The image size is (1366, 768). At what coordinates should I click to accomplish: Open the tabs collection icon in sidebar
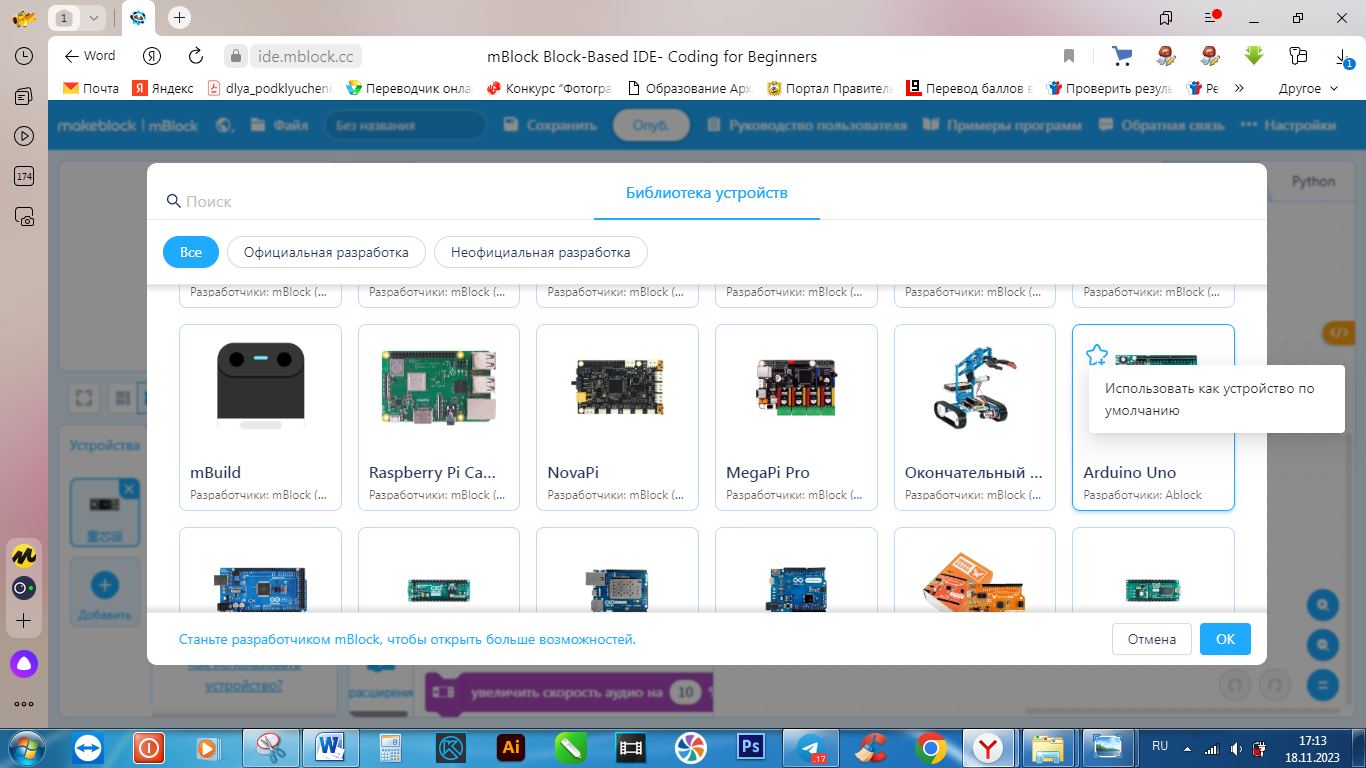(x=25, y=96)
